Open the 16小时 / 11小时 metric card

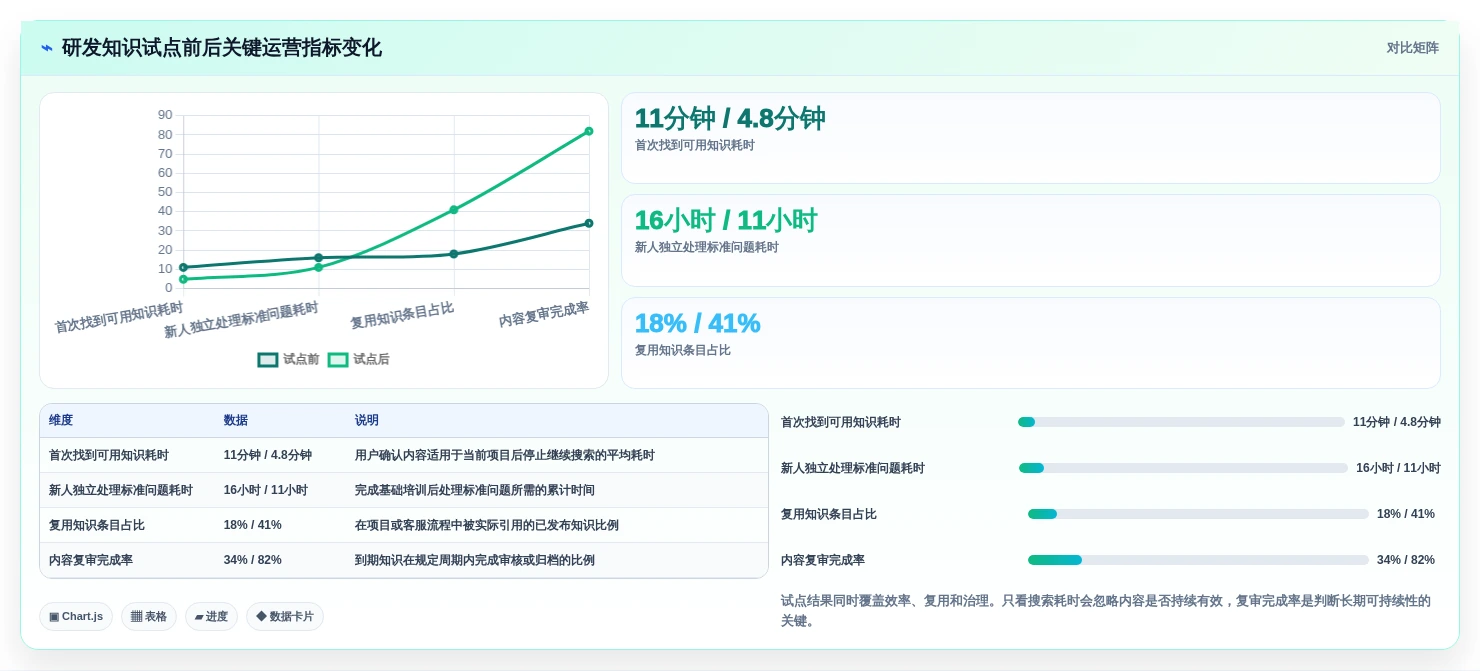point(1031,241)
